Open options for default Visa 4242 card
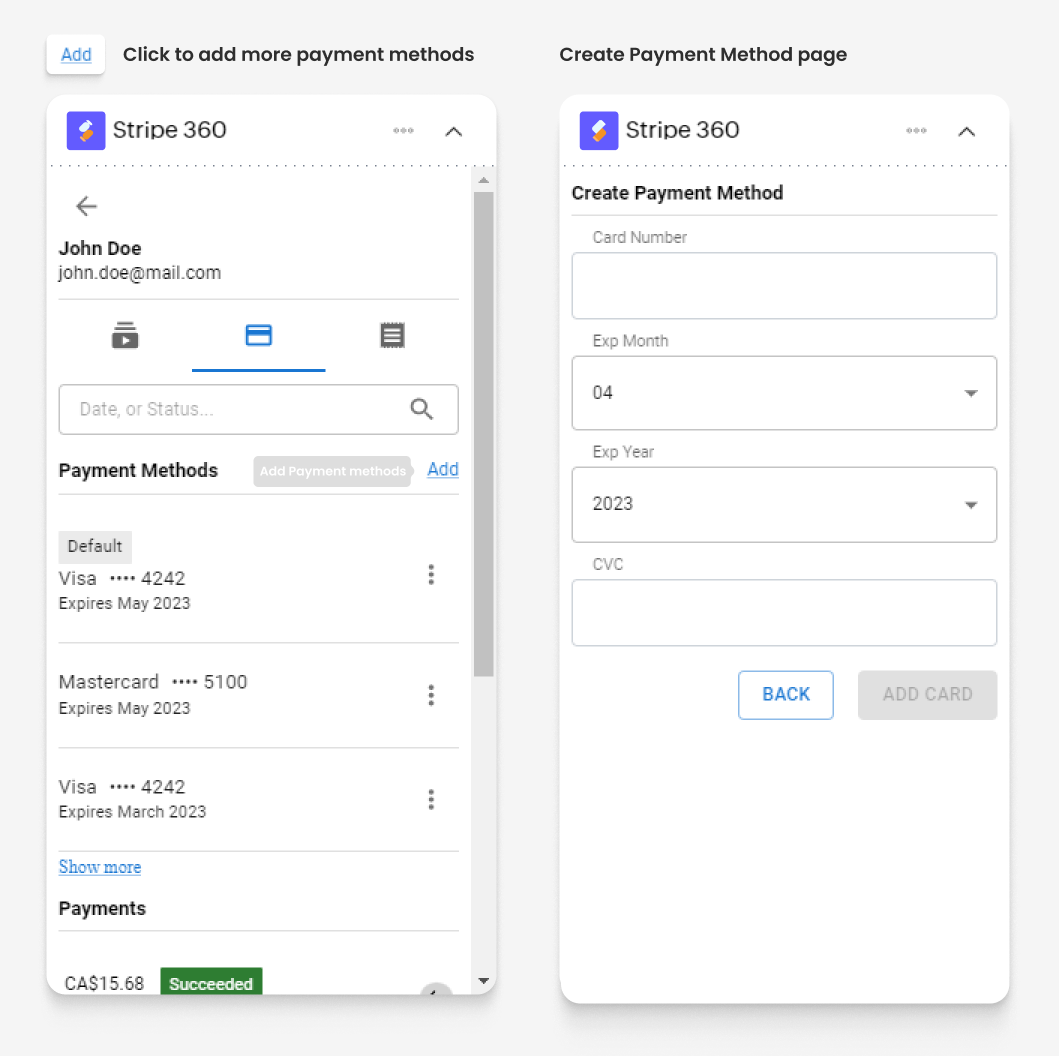1060x1056 pixels. (x=431, y=575)
